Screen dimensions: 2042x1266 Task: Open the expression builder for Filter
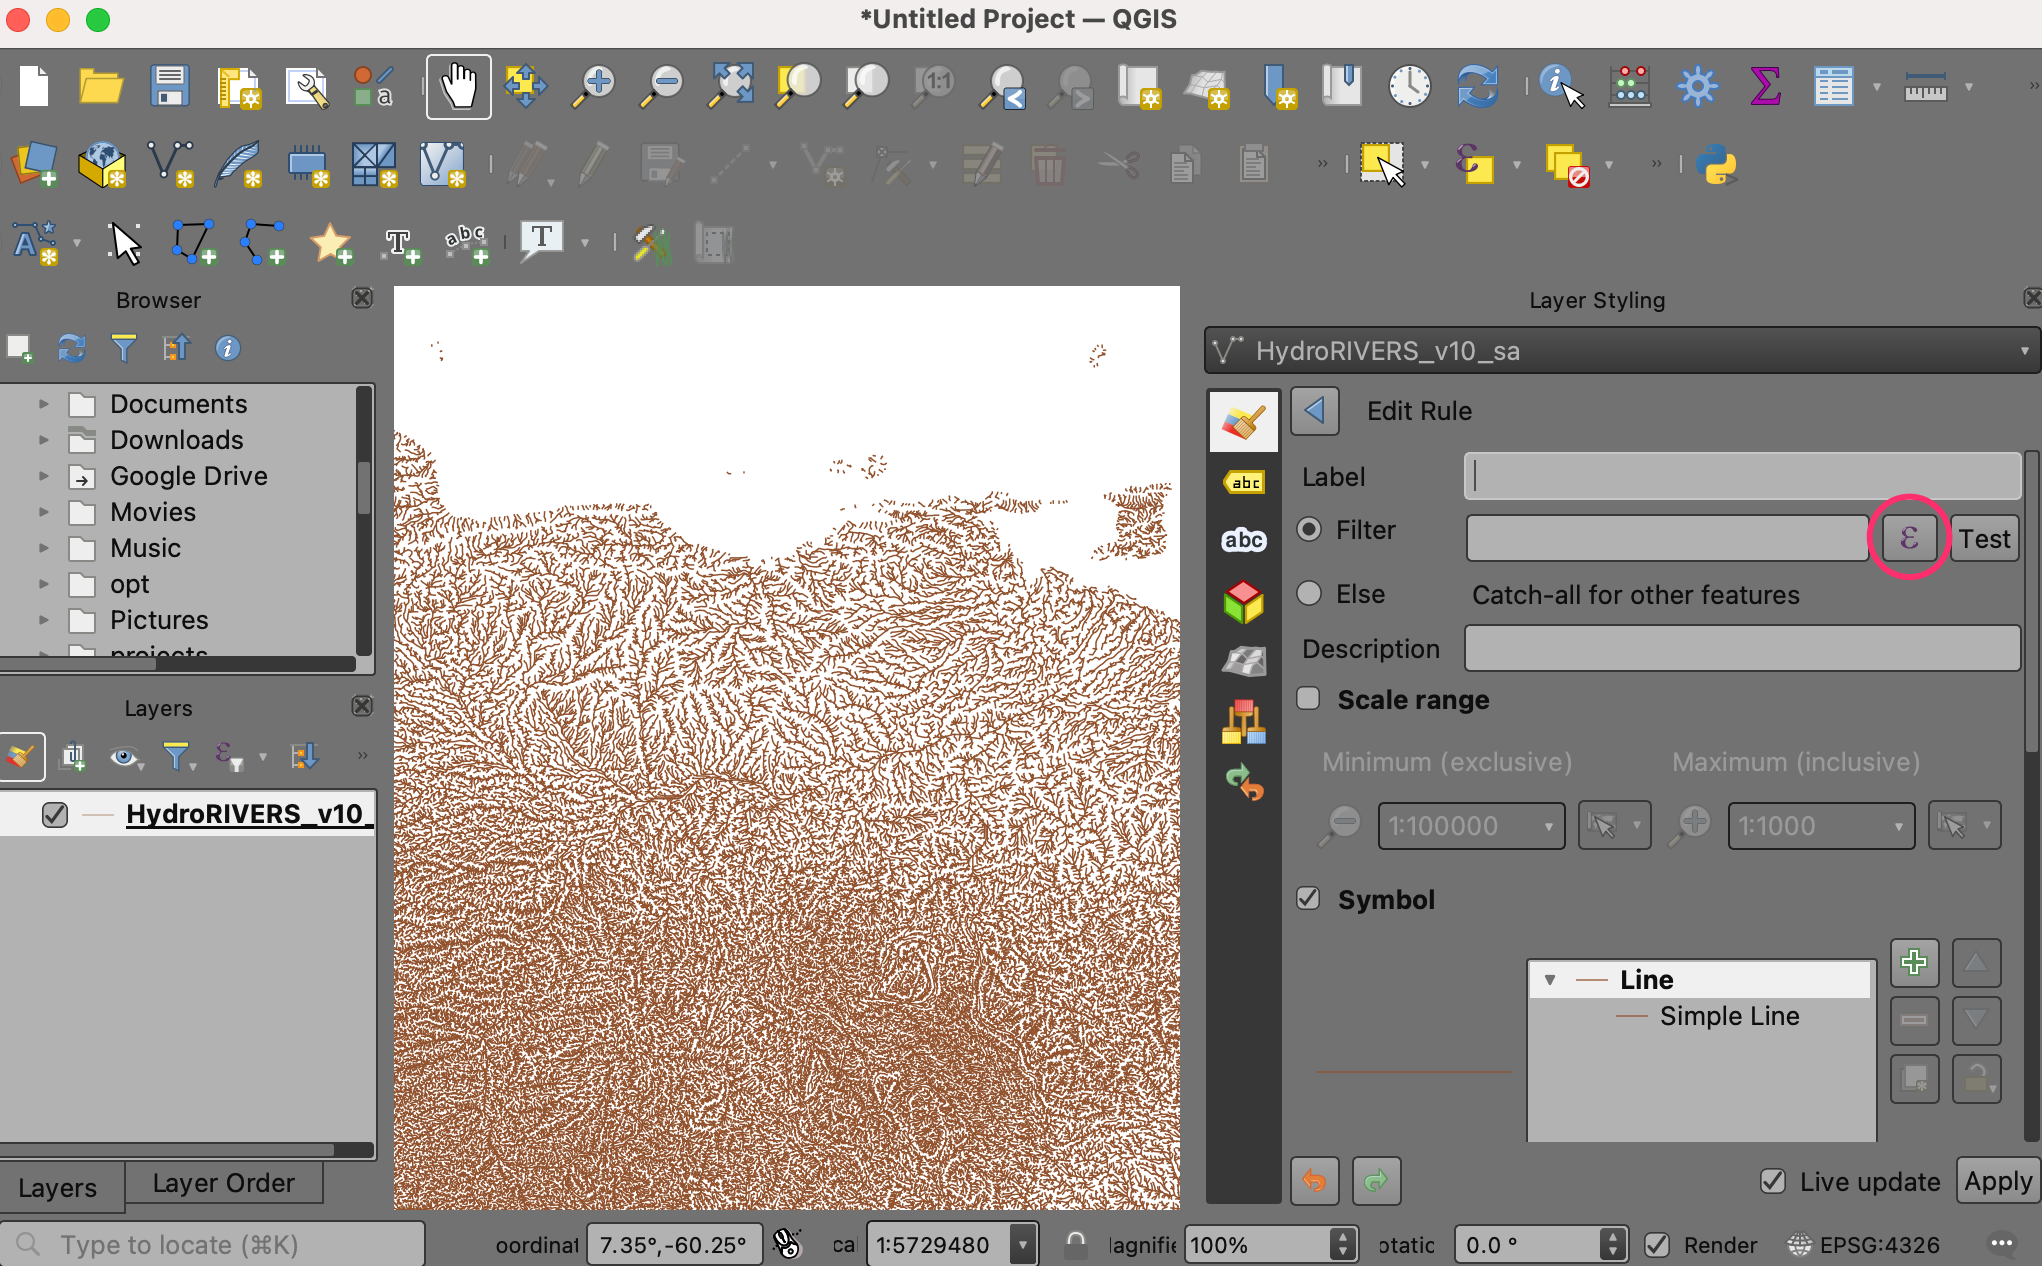[1908, 539]
